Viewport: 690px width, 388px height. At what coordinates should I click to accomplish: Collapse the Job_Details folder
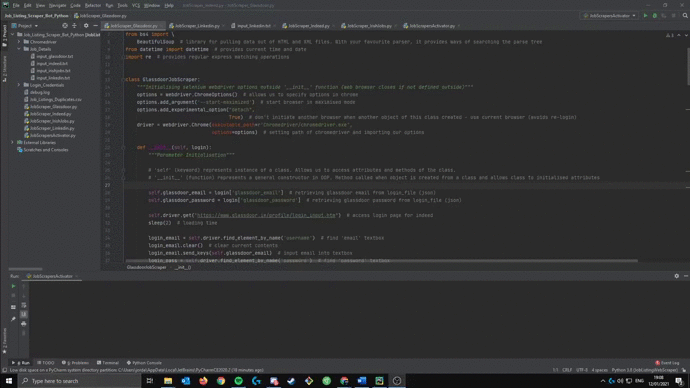(19, 49)
